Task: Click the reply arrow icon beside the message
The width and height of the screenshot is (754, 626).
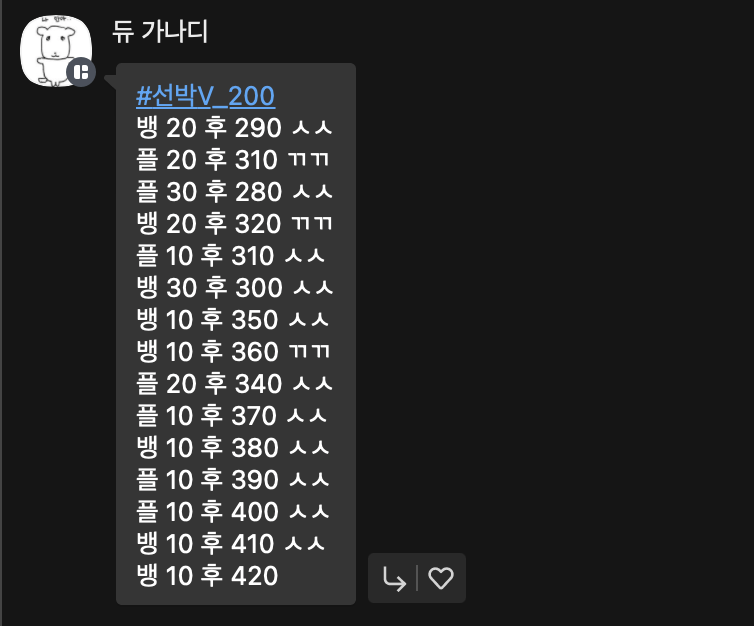Action: pos(394,578)
